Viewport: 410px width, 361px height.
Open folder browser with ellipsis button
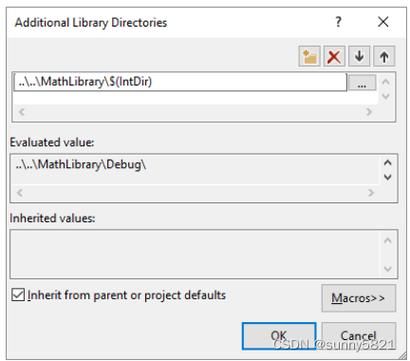click(x=362, y=82)
